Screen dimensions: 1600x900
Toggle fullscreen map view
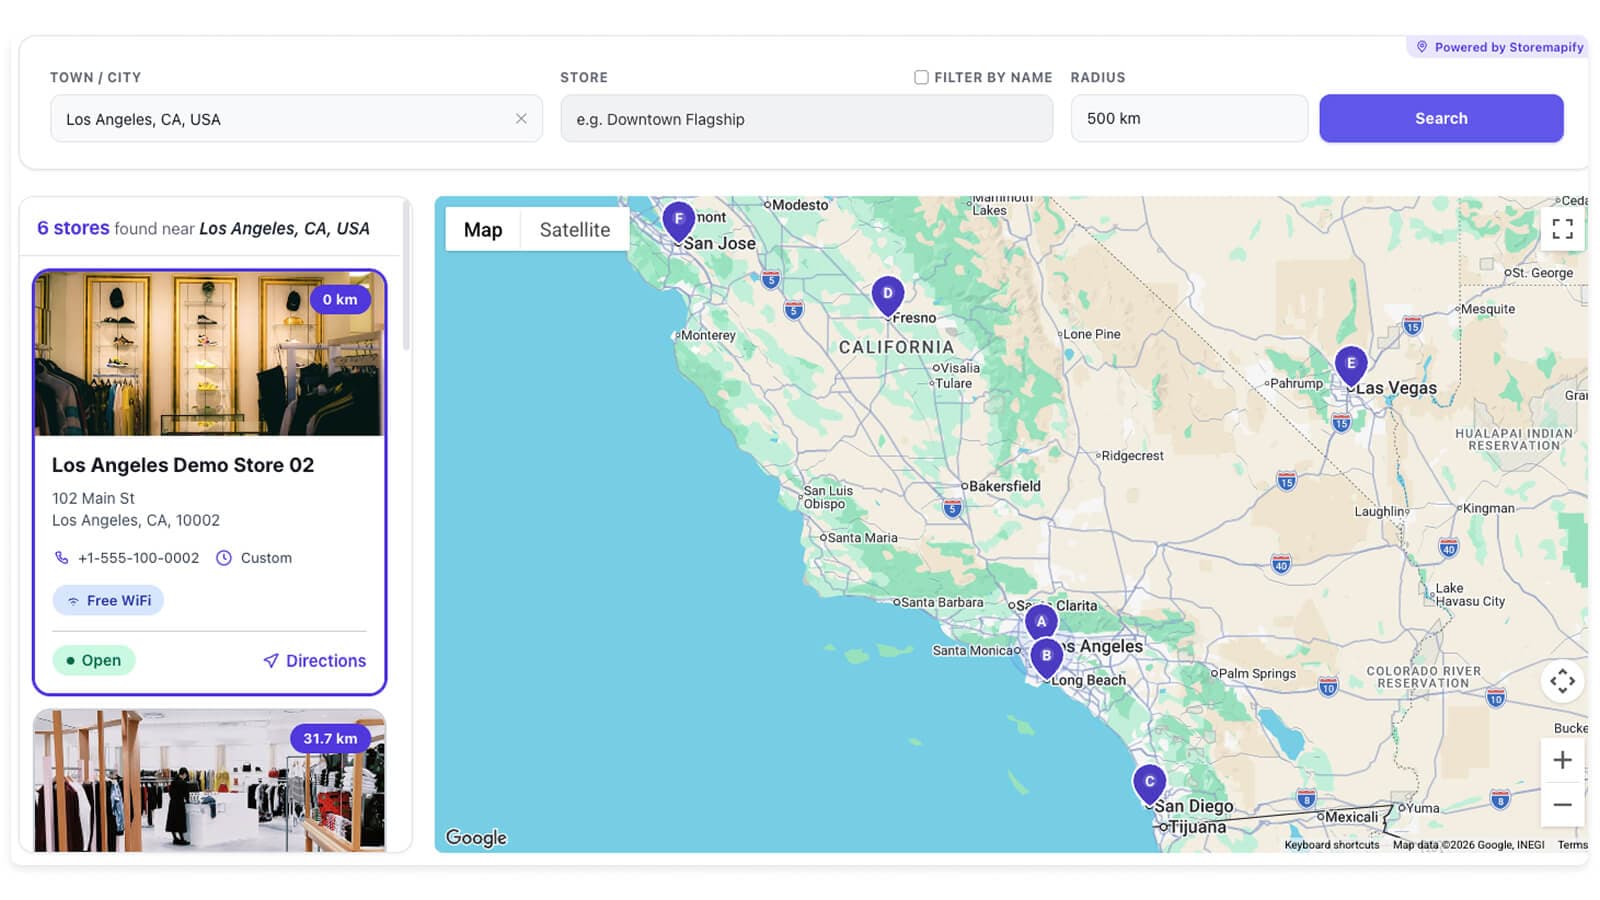tap(1562, 229)
